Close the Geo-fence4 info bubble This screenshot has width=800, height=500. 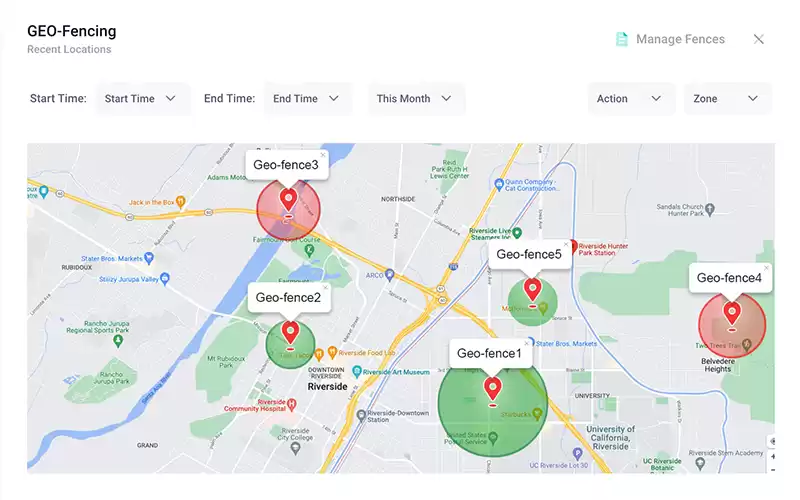pos(766,268)
